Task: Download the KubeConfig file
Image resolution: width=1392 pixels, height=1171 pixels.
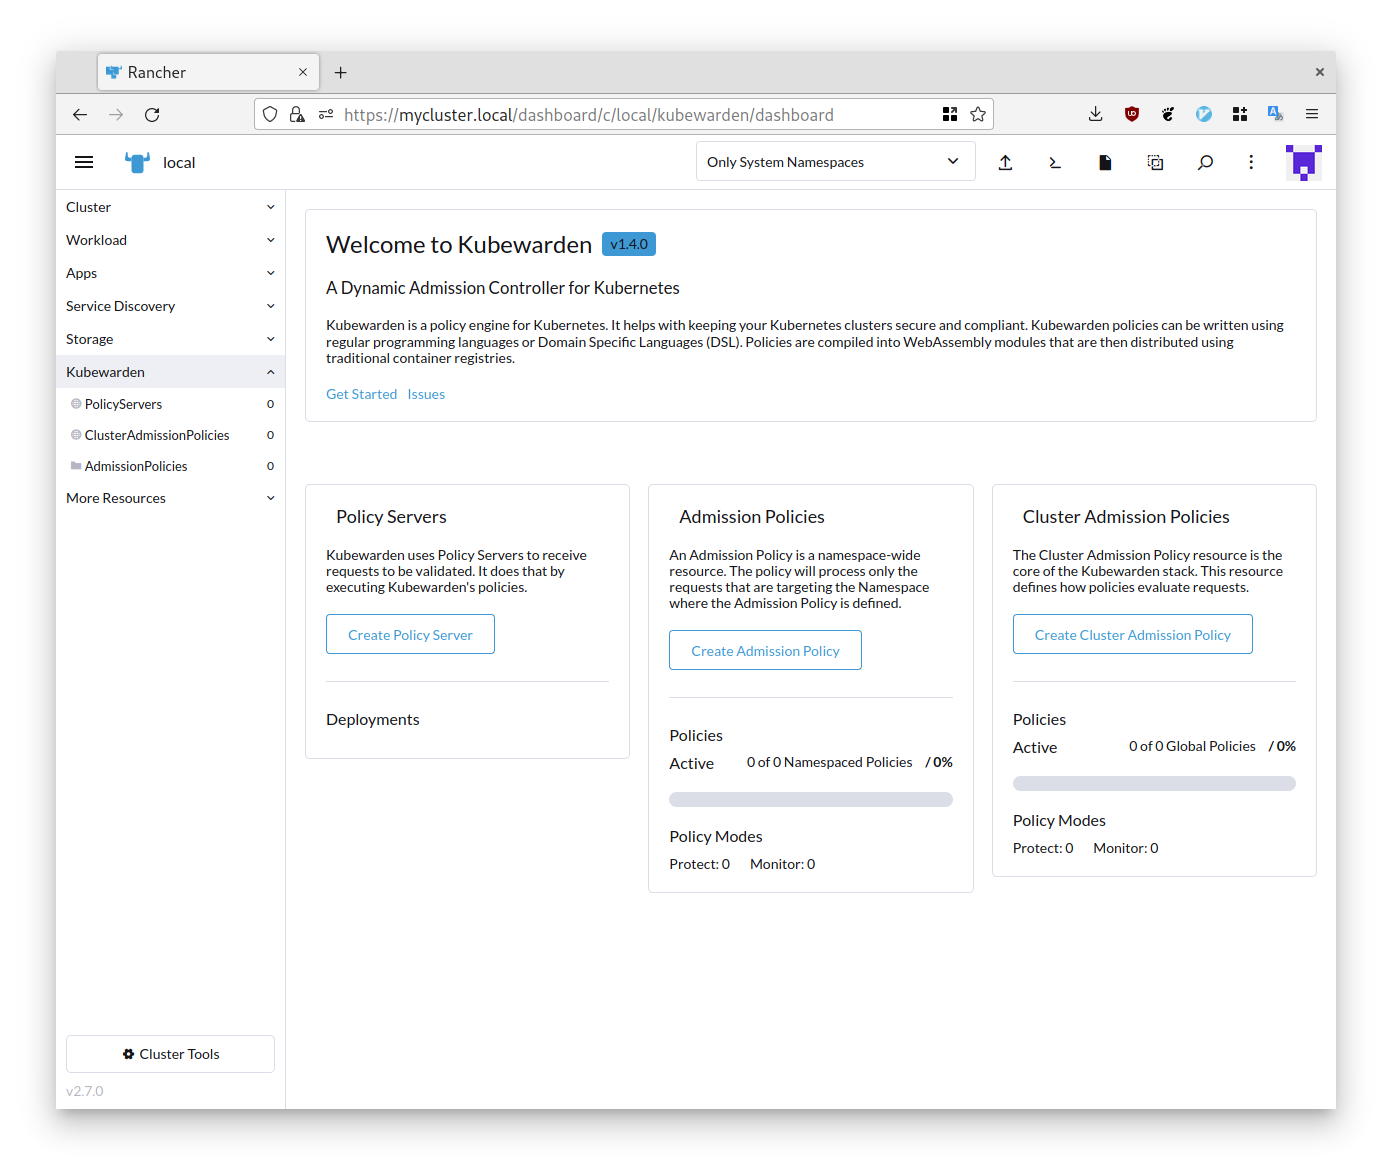Action: (x=1105, y=161)
